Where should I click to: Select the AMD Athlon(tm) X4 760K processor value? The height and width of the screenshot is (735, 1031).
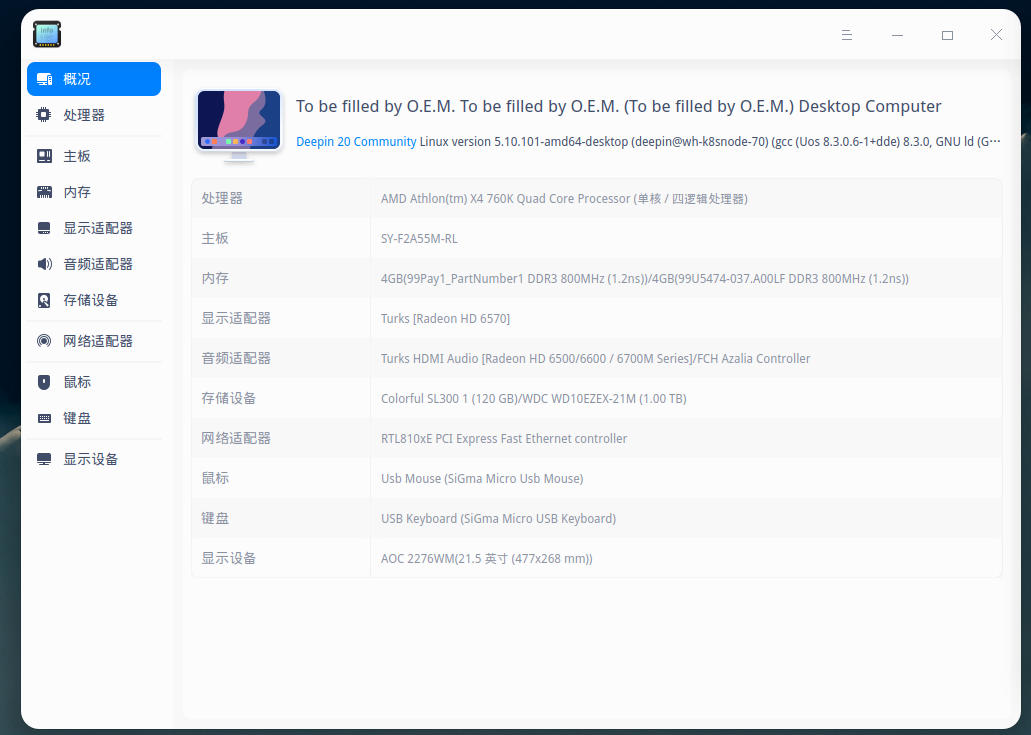[564, 199]
